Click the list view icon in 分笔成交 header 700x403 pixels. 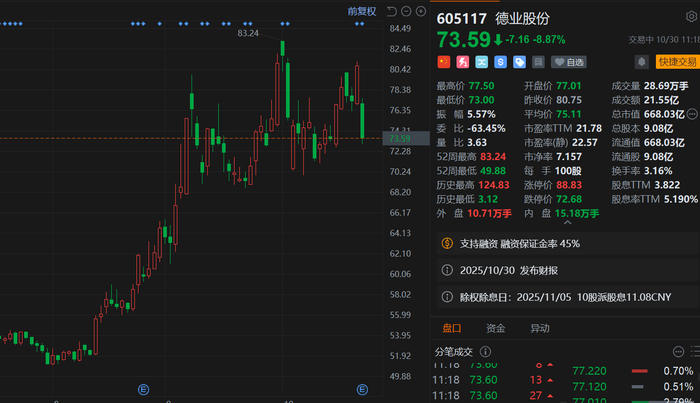pyautogui.click(x=695, y=352)
